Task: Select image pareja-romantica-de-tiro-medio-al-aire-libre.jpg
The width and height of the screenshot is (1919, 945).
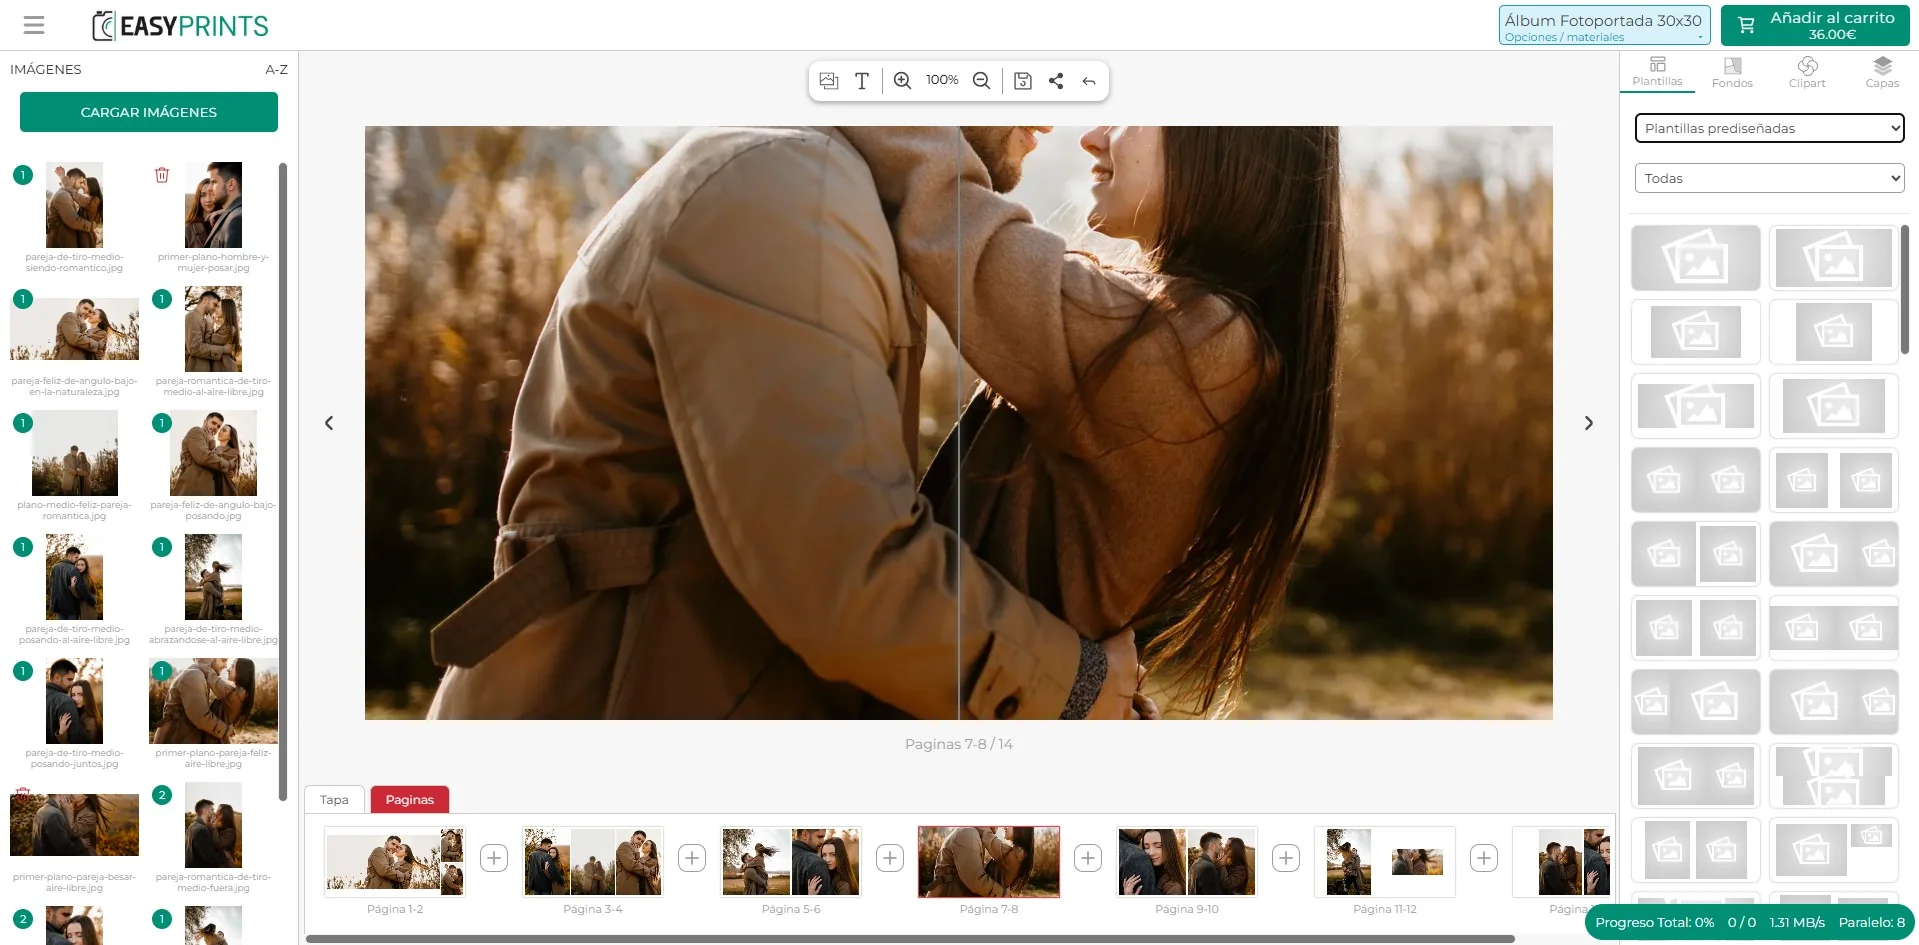Action: pos(213,329)
